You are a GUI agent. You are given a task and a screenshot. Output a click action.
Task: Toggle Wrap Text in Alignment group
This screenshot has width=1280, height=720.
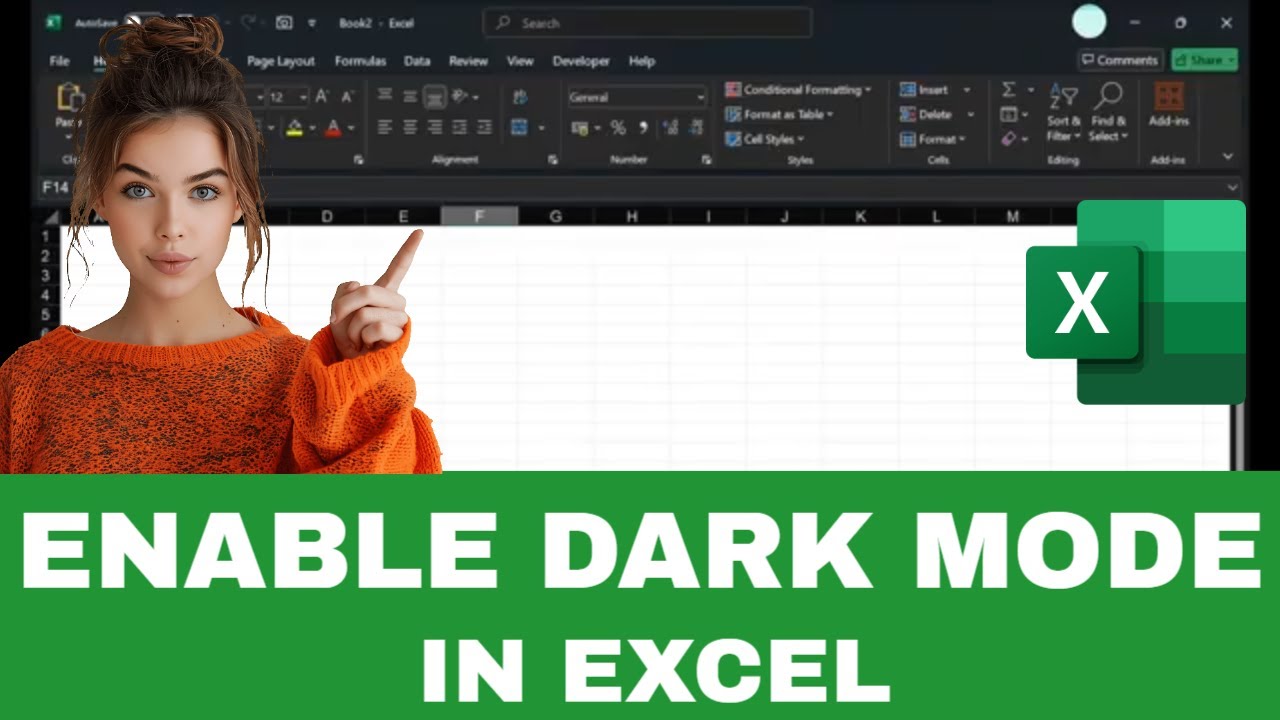coord(519,97)
